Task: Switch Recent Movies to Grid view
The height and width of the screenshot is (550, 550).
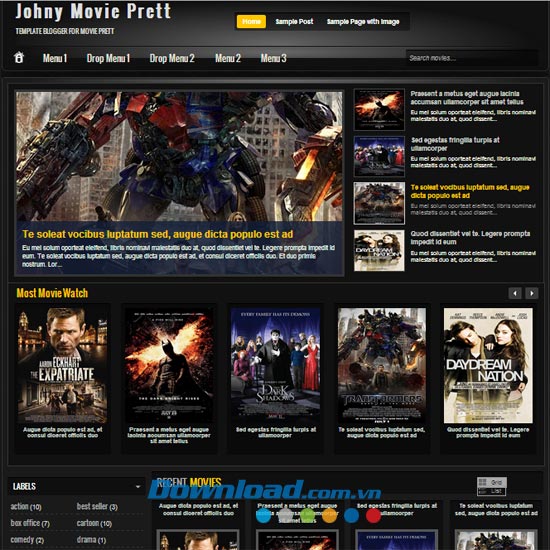Action: (x=492, y=482)
